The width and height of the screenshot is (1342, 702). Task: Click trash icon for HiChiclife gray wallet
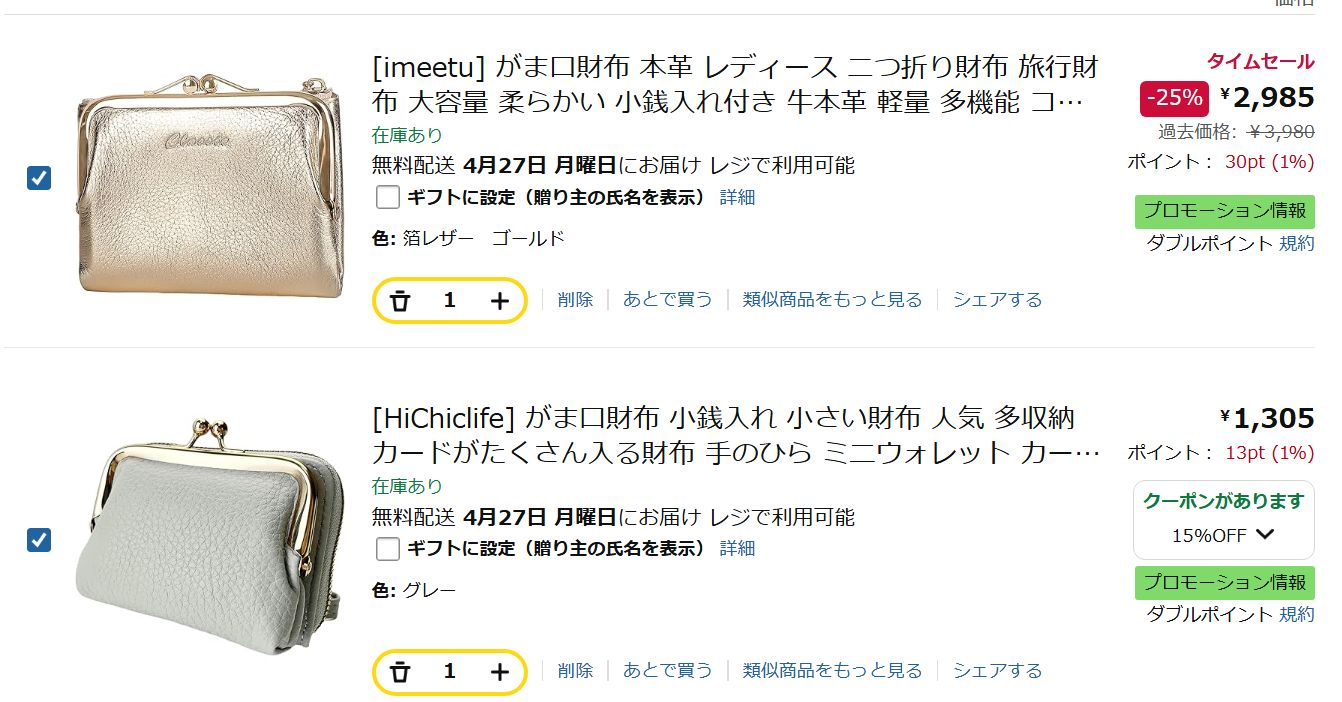[x=401, y=672]
